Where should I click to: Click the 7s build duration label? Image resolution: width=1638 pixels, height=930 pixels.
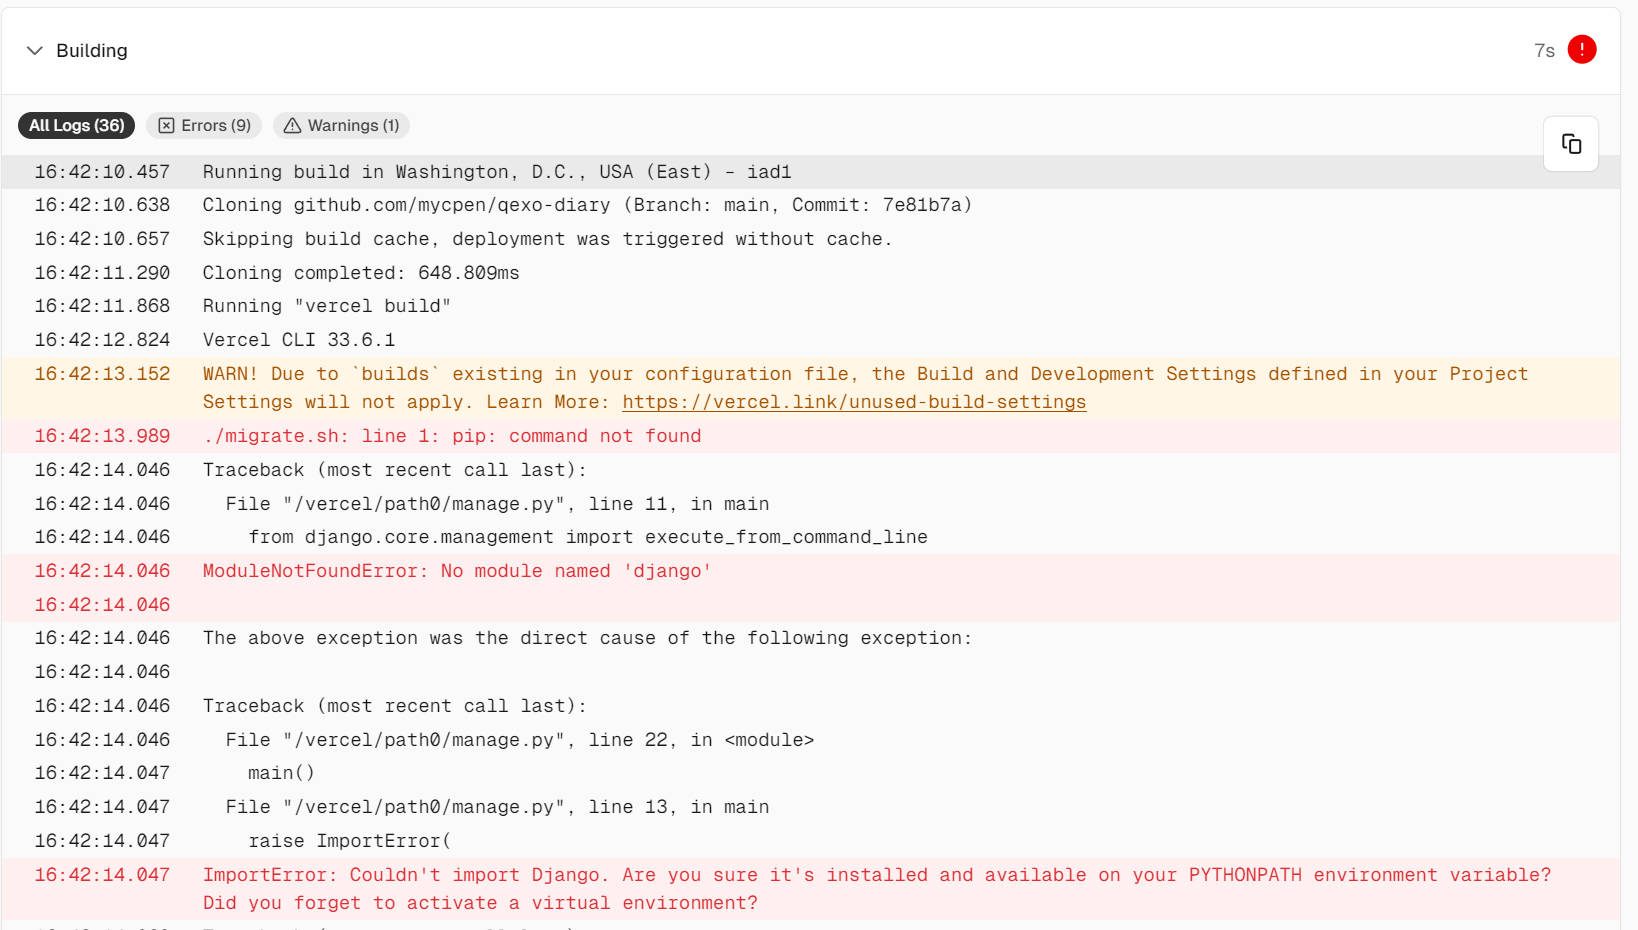pyautogui.click(x=1544, y=50)
